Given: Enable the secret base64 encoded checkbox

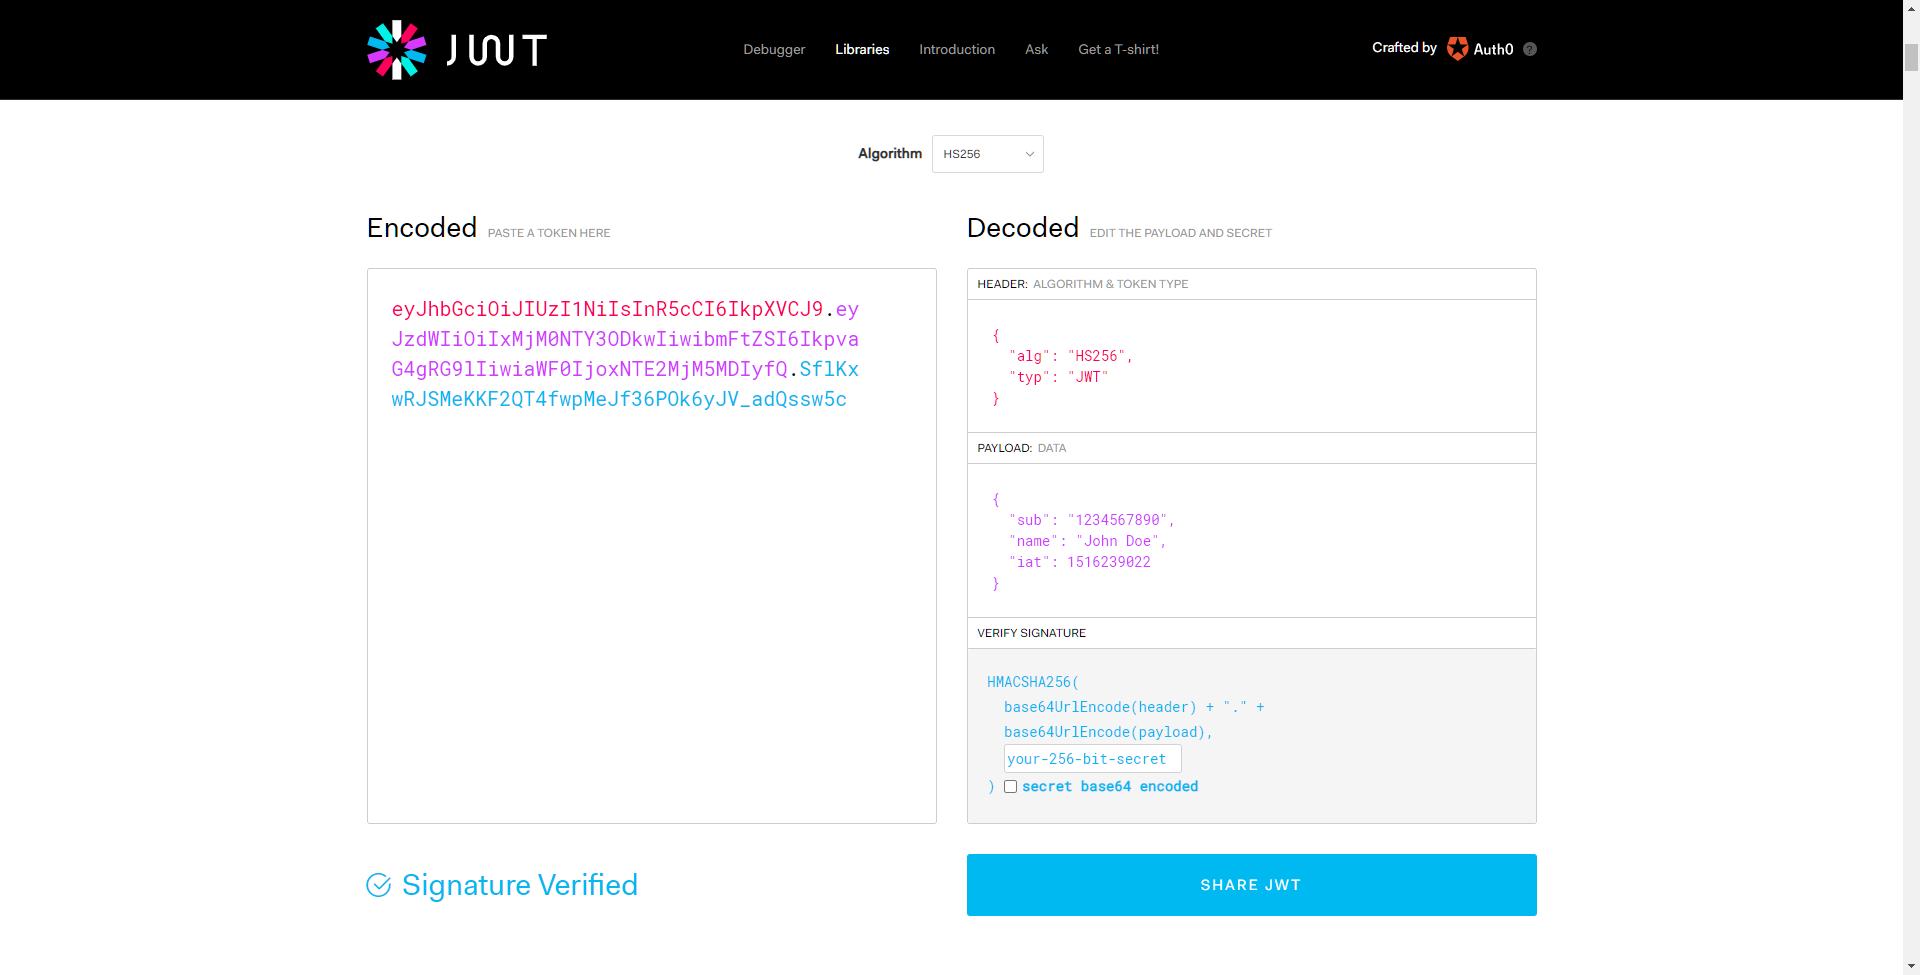Looking at the screenshot, I should click(1011, 787).
